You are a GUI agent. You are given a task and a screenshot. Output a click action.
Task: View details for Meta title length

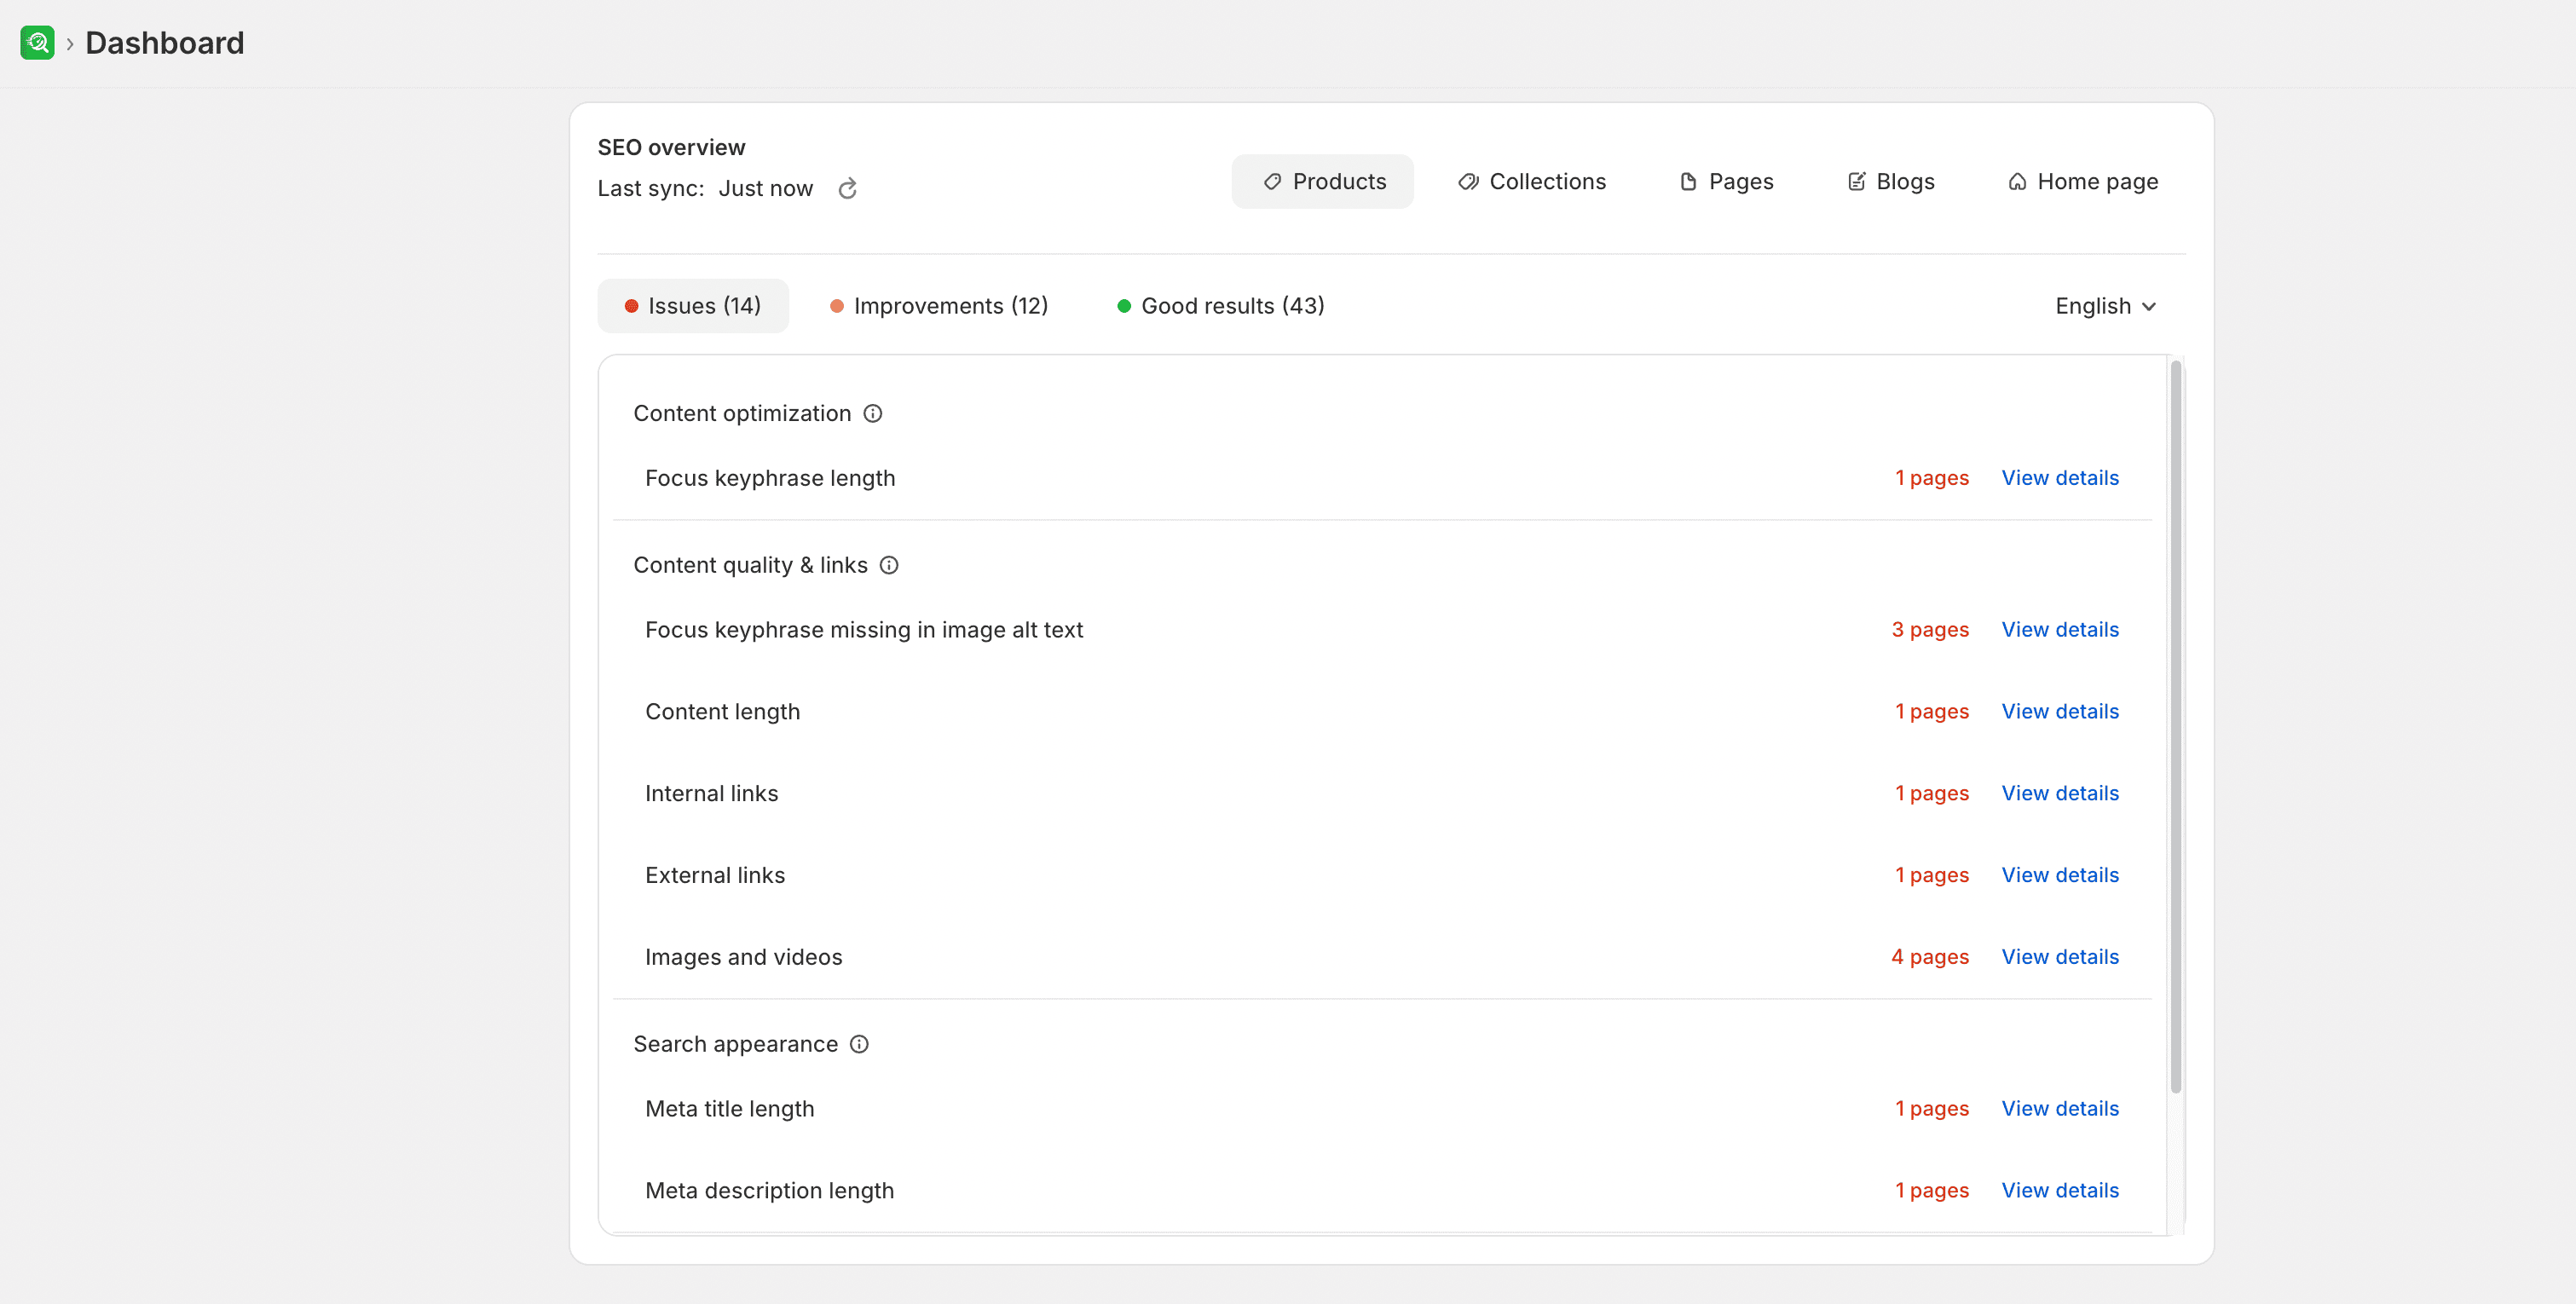coord(2060,1110)
